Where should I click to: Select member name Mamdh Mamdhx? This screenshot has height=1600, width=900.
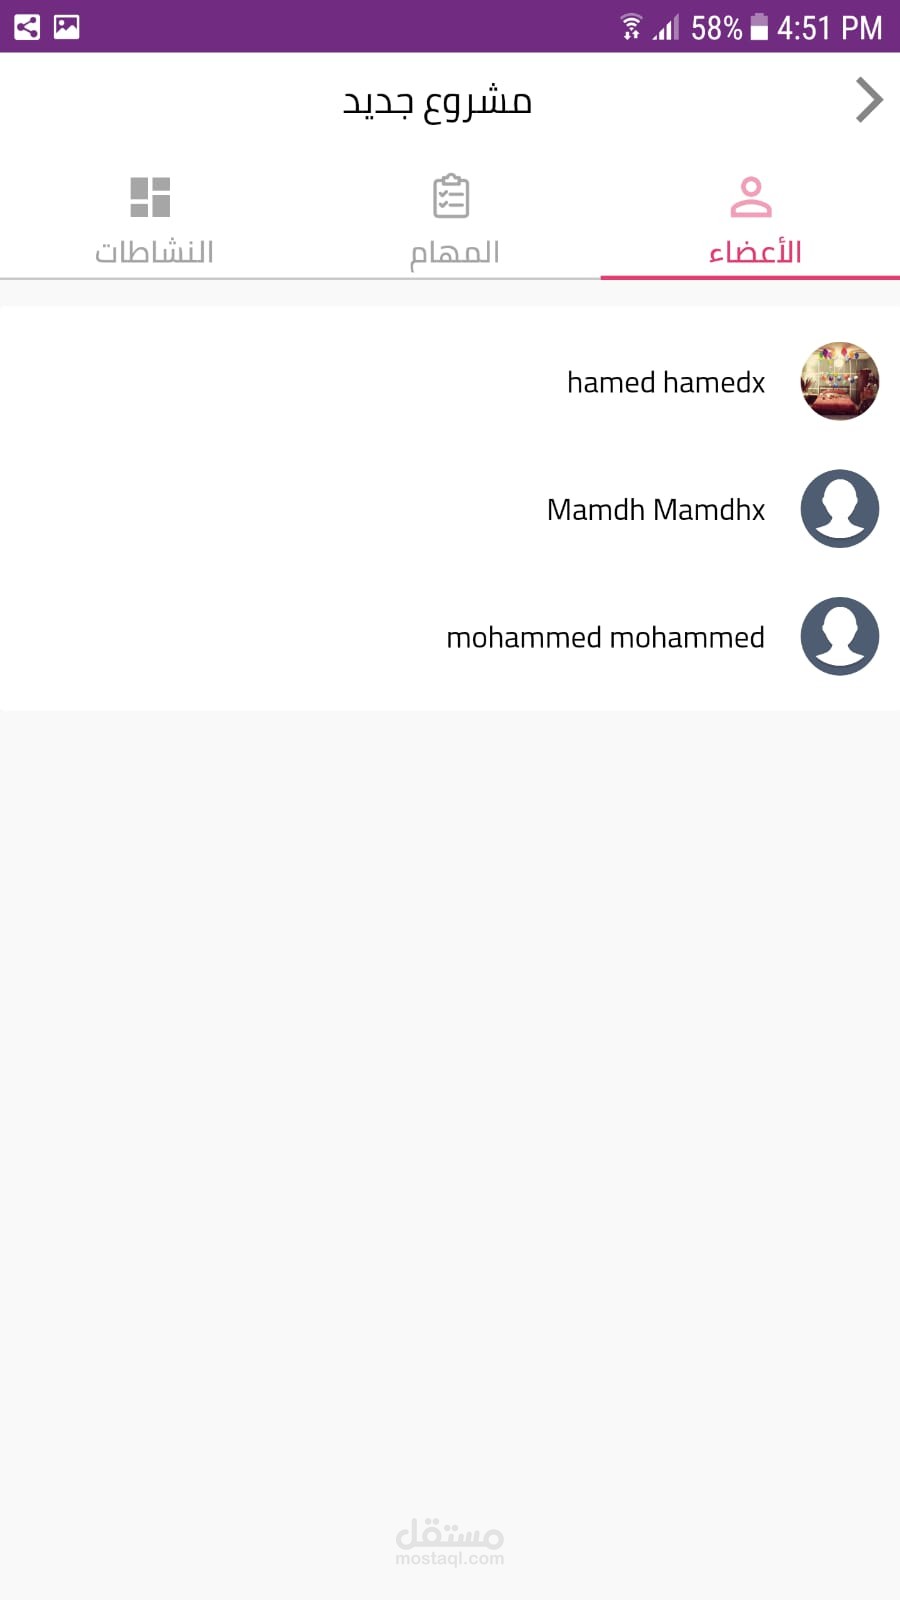(655, 510)
